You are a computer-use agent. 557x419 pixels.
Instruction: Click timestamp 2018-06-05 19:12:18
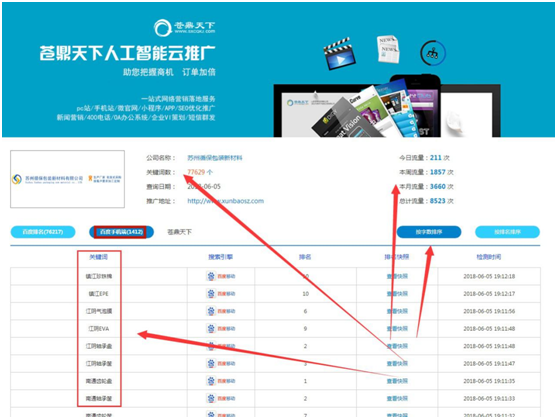click(x=489, y=276)
